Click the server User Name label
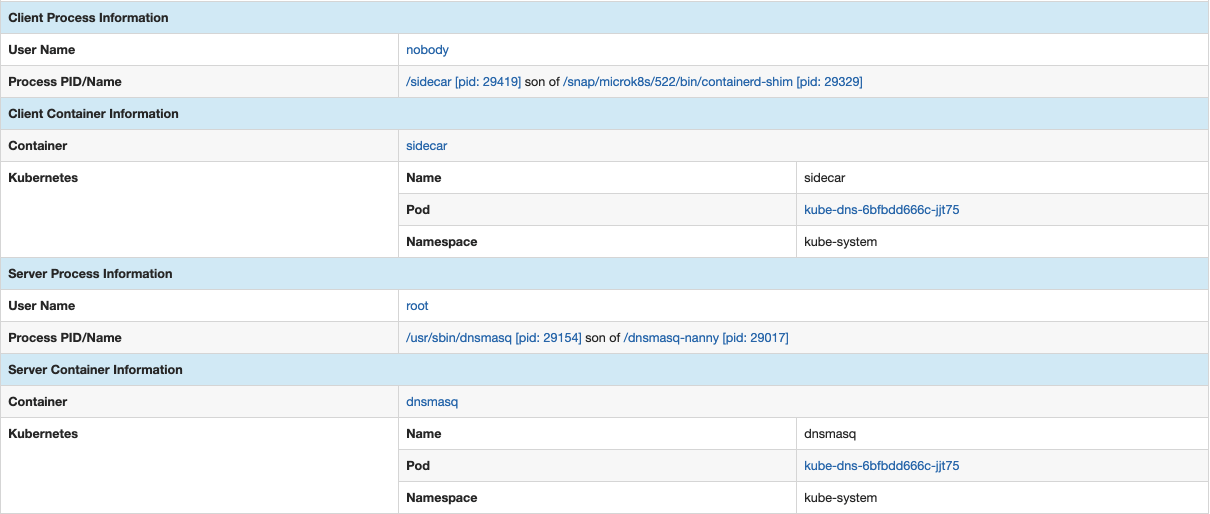The width and height of the screenshot is (1210, 514). click(x=41, y=305)
